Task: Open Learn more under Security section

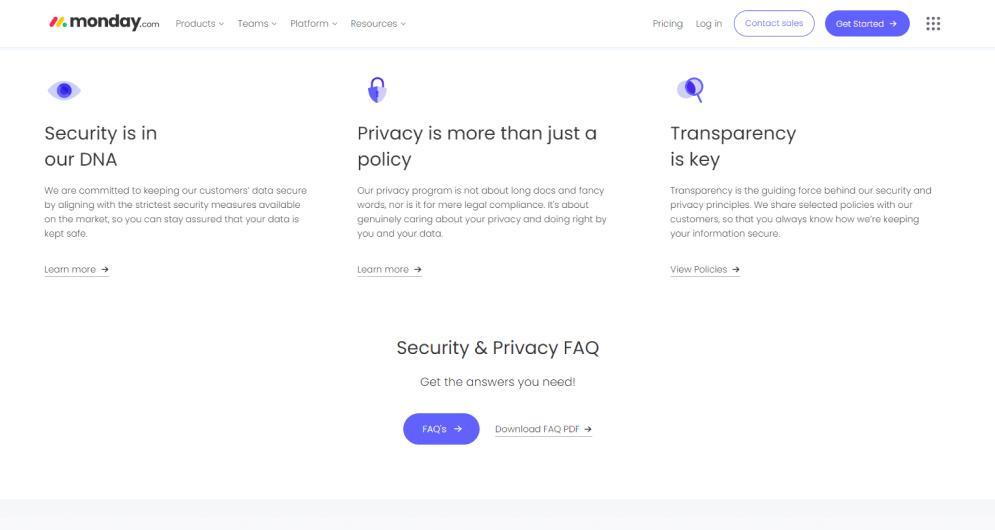Action: coord(70,270)
